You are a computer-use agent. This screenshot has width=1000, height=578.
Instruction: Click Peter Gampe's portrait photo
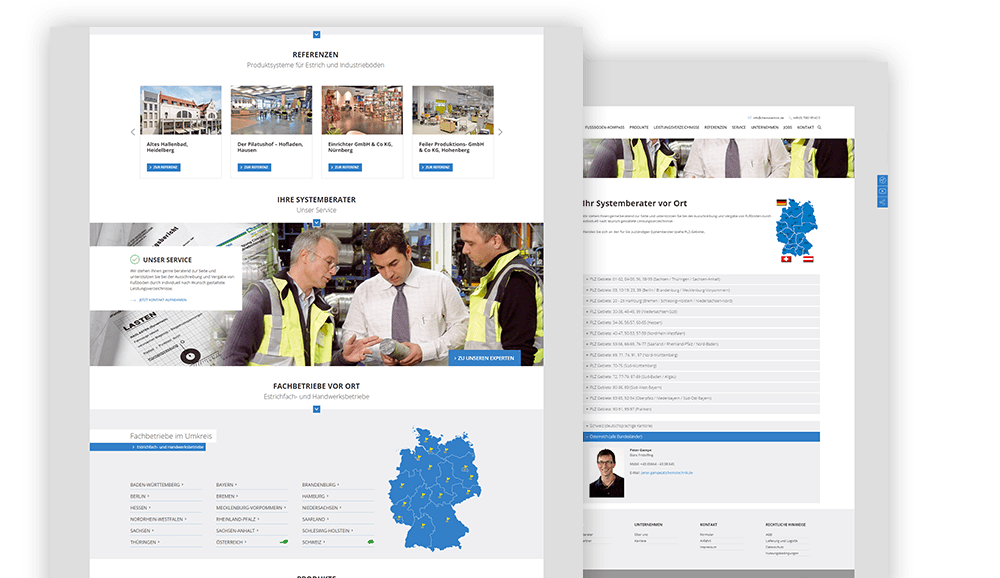click(x=607, y=473)
